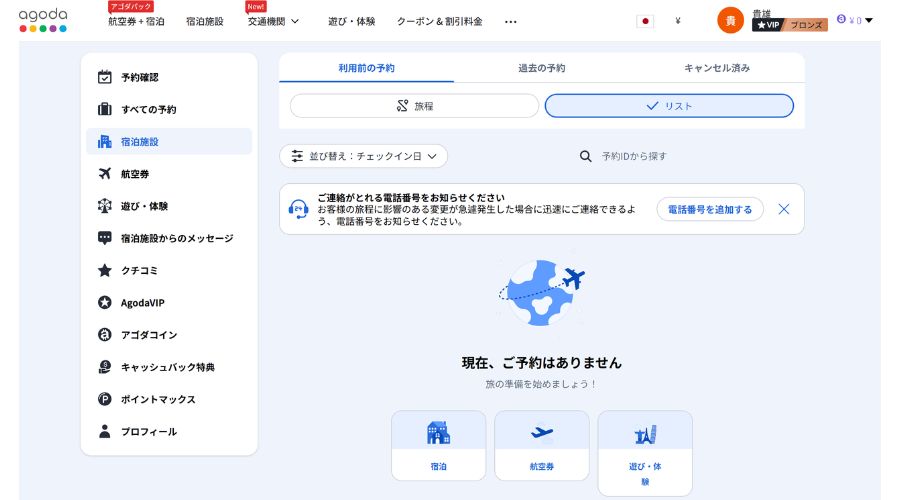Viewport: 900px width, 500px height.
Task: Open 遊び・体験 in top navigation
Action: (351, 21)
